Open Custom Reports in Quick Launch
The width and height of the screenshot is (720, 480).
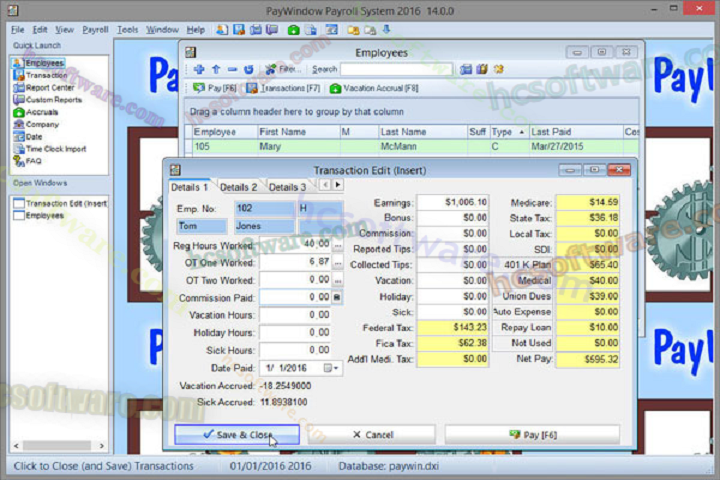[x=47, y=100]
